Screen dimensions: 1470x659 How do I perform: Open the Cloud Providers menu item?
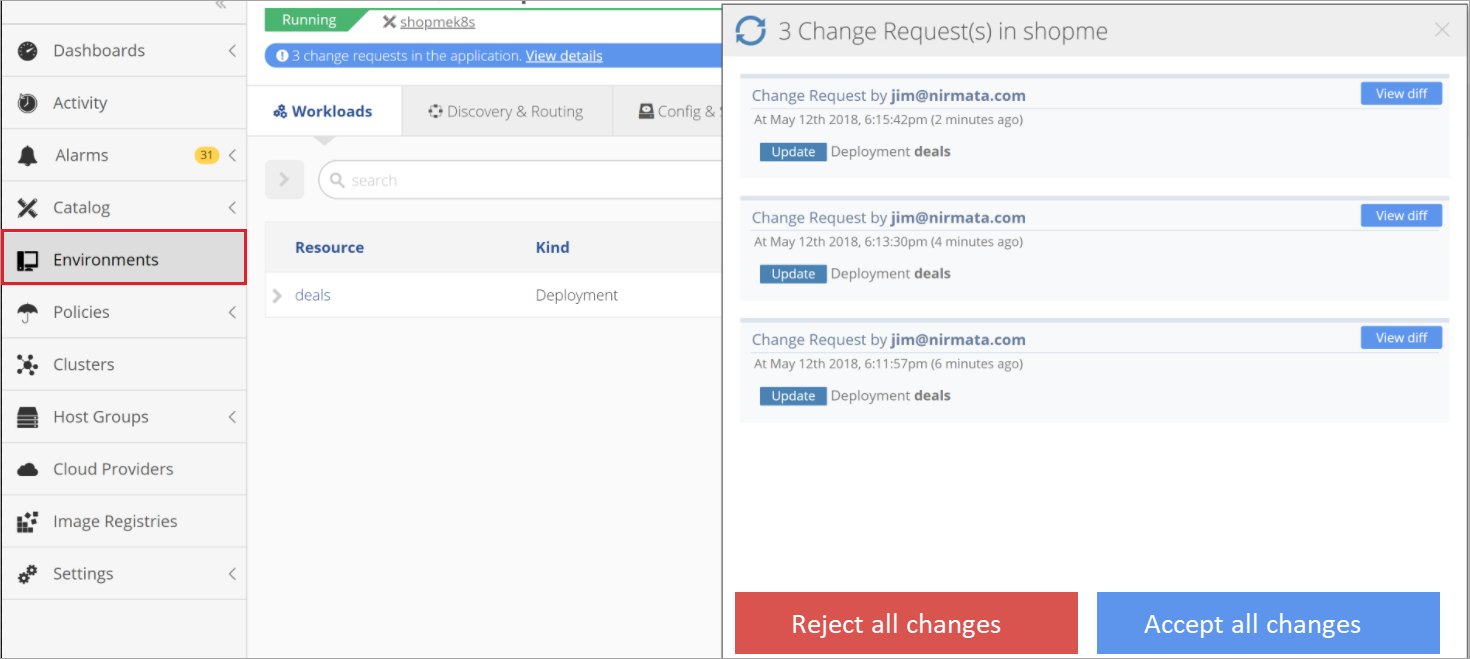coord(124,469)
